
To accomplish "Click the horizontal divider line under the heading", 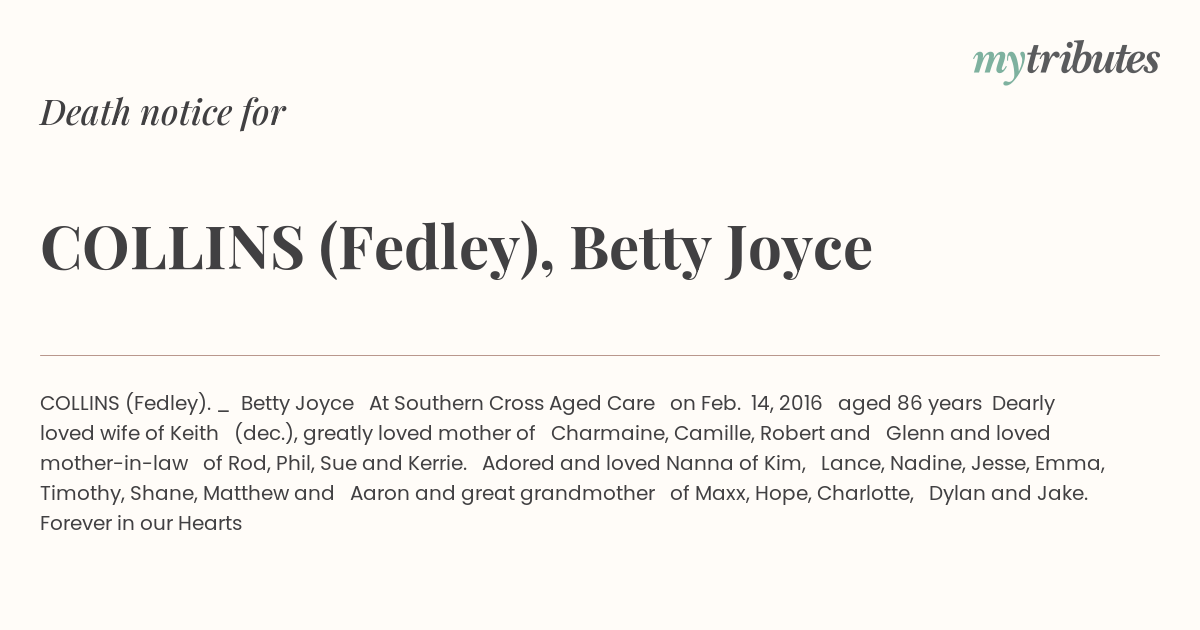I will (600, 355).
